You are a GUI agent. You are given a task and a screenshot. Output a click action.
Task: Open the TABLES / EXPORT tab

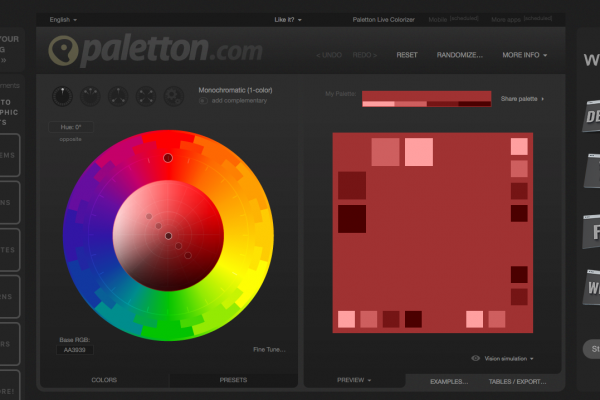click(x=517, y=382)
